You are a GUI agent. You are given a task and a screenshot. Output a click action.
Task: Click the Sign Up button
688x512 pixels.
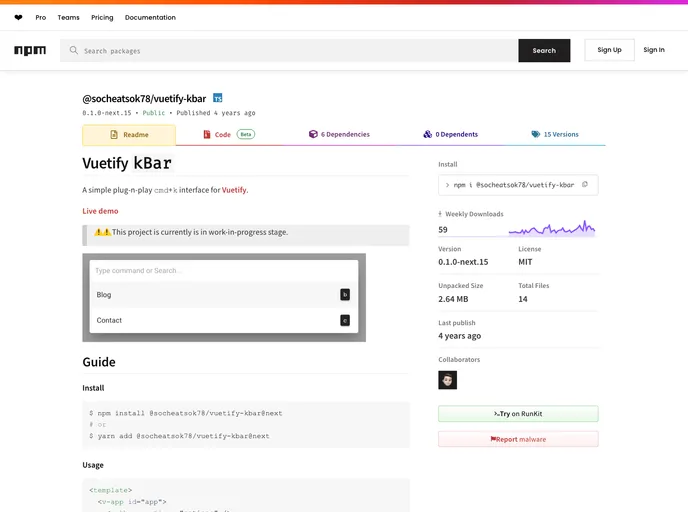pyautogui.click(x=609, y=50)
